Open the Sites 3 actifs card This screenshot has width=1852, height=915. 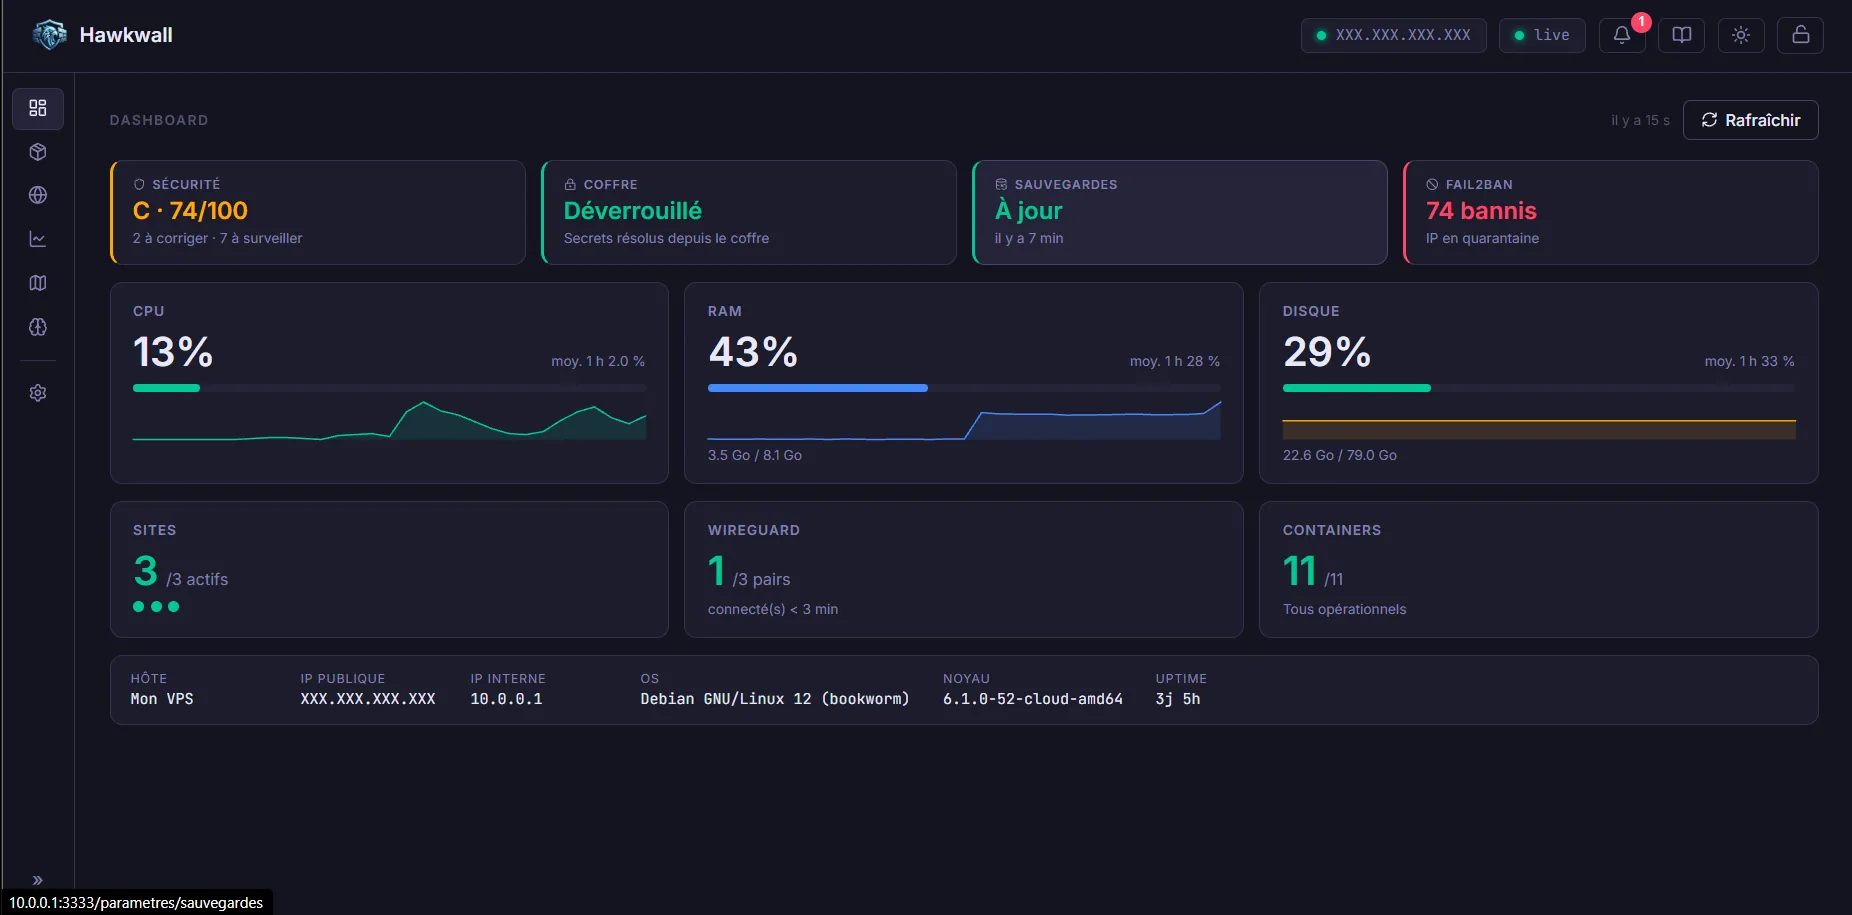[x=389, y=569]
